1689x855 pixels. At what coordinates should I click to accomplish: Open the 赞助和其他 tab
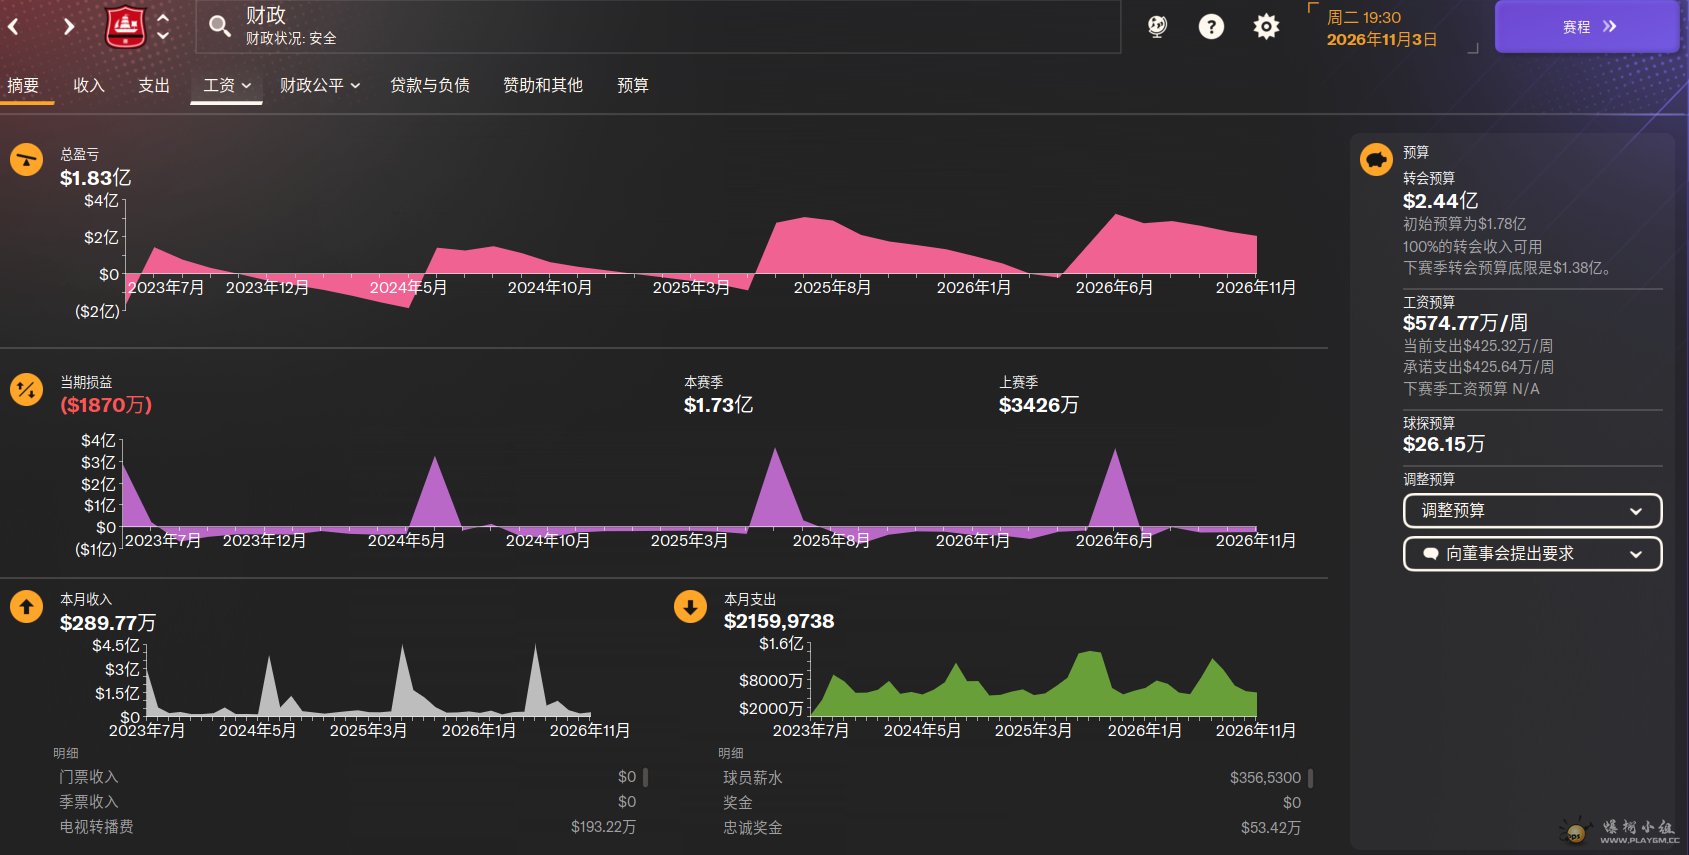click(x=543, y=86)
